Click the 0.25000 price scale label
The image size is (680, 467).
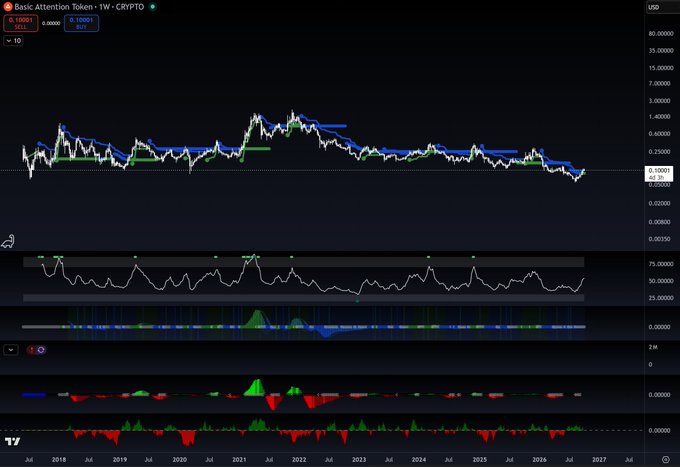click(x=659, y=152)
